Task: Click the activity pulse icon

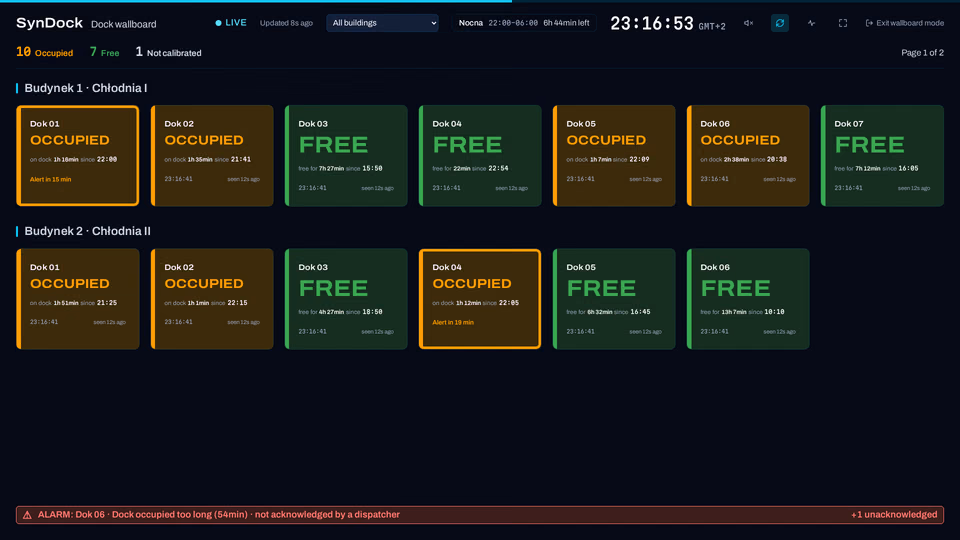Action: (811, 23)
